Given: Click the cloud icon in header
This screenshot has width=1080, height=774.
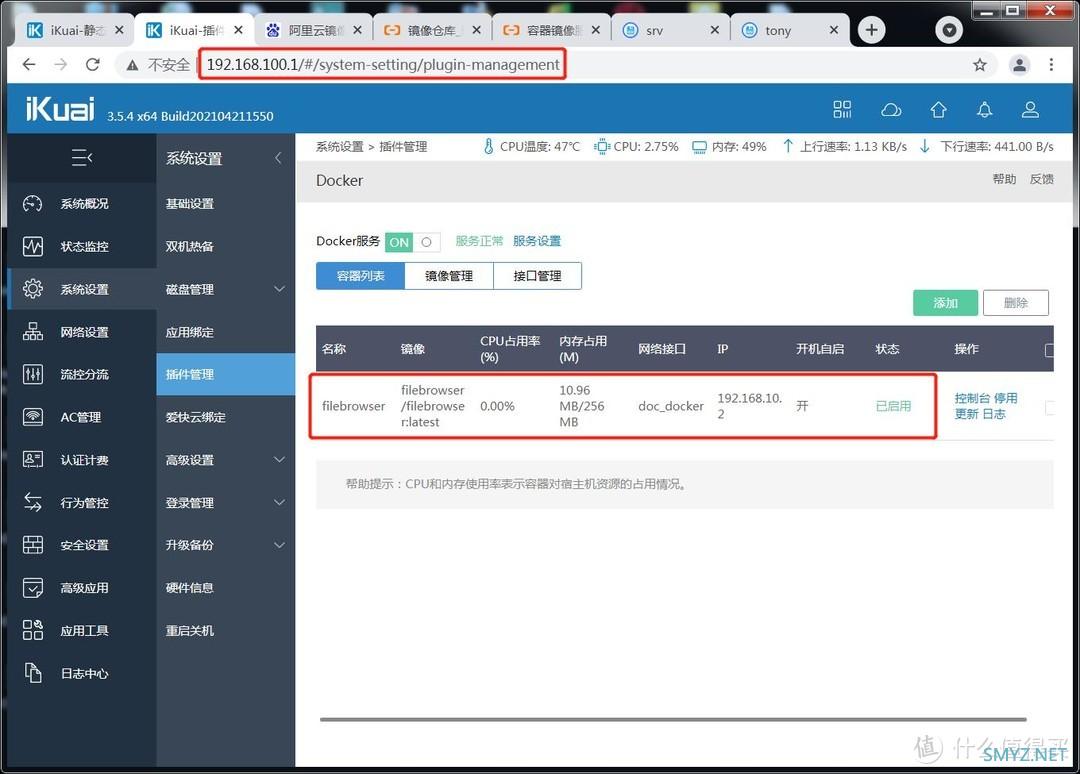Looking at the screenshot, I should (x=891, y=110).
